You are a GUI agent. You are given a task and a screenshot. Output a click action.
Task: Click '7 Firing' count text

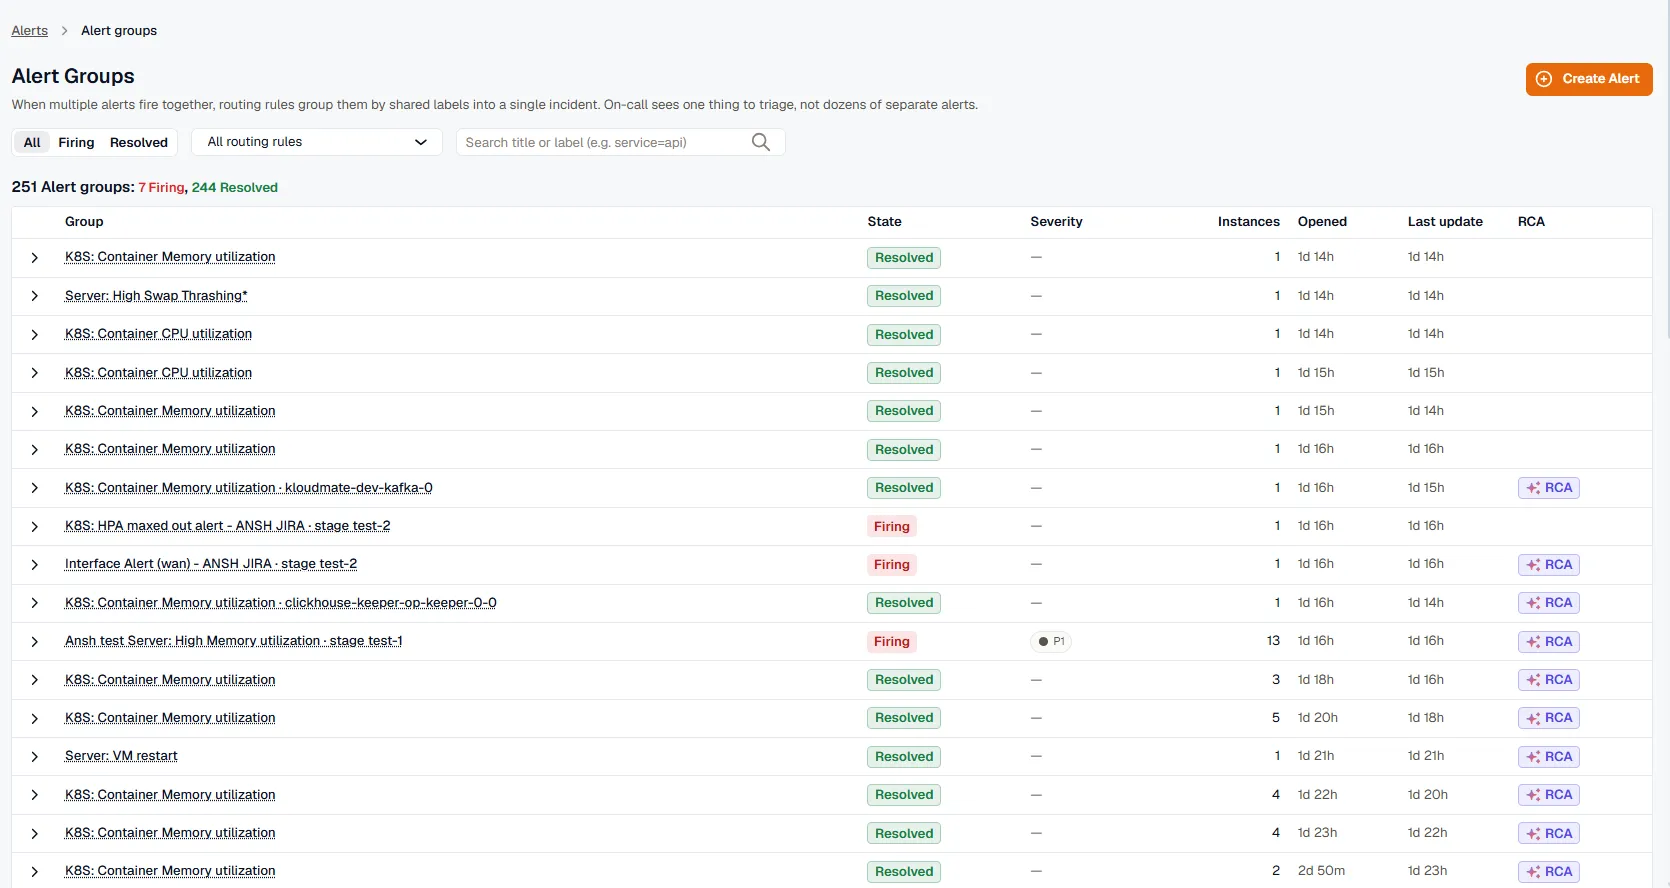(161, 188)
